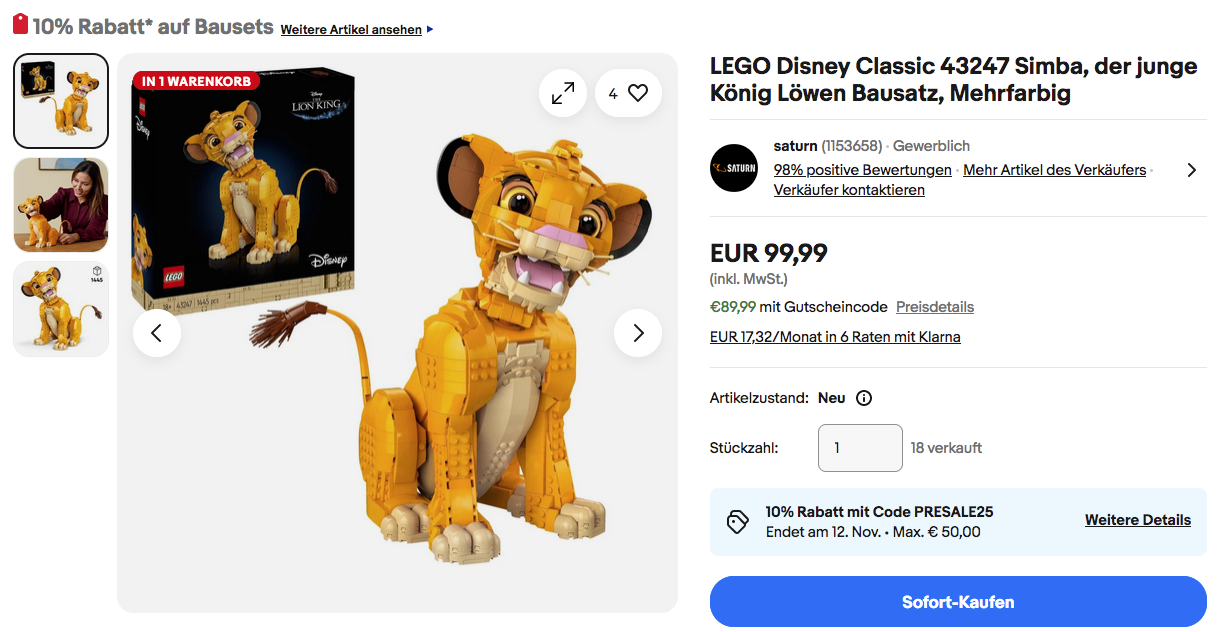View 98% positive Bewertungen

click(x=862, y=170)
